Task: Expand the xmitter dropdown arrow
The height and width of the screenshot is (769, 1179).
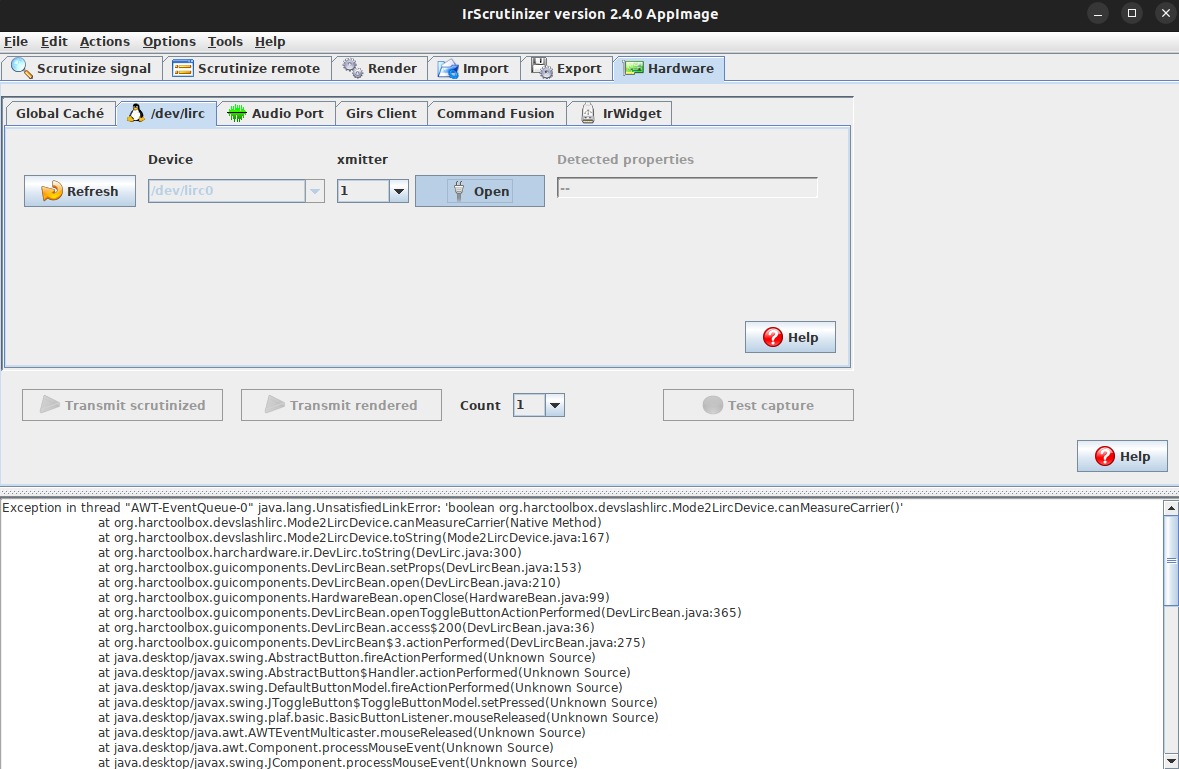Action: coord(399,191)
